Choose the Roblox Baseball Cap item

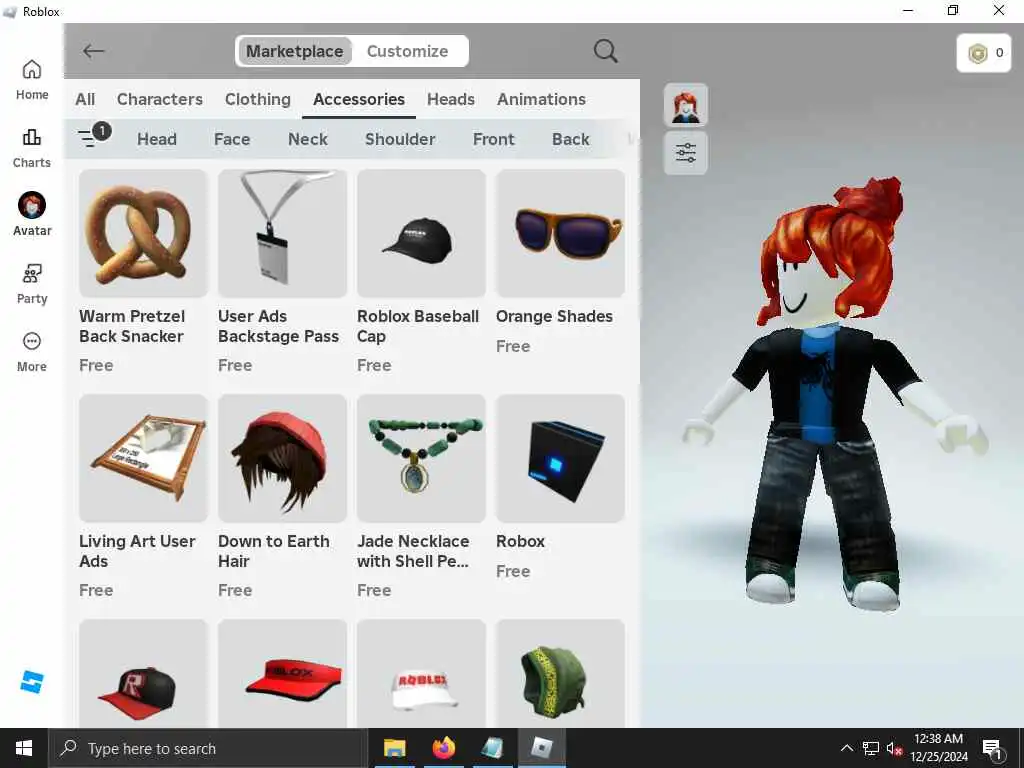click(x=421, y=233)
